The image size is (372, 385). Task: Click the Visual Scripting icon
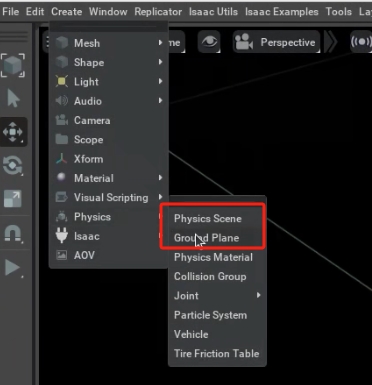click(62, 197)
